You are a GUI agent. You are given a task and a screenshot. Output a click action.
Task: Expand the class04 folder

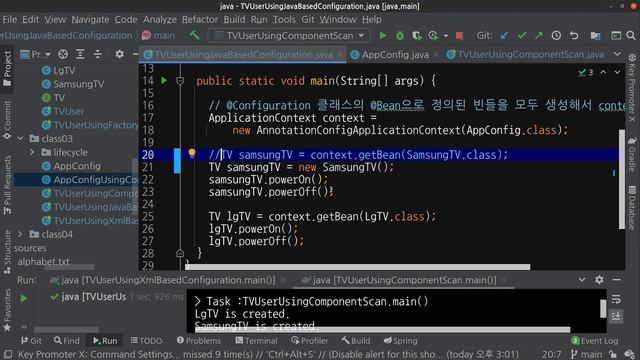pos(20,234)
